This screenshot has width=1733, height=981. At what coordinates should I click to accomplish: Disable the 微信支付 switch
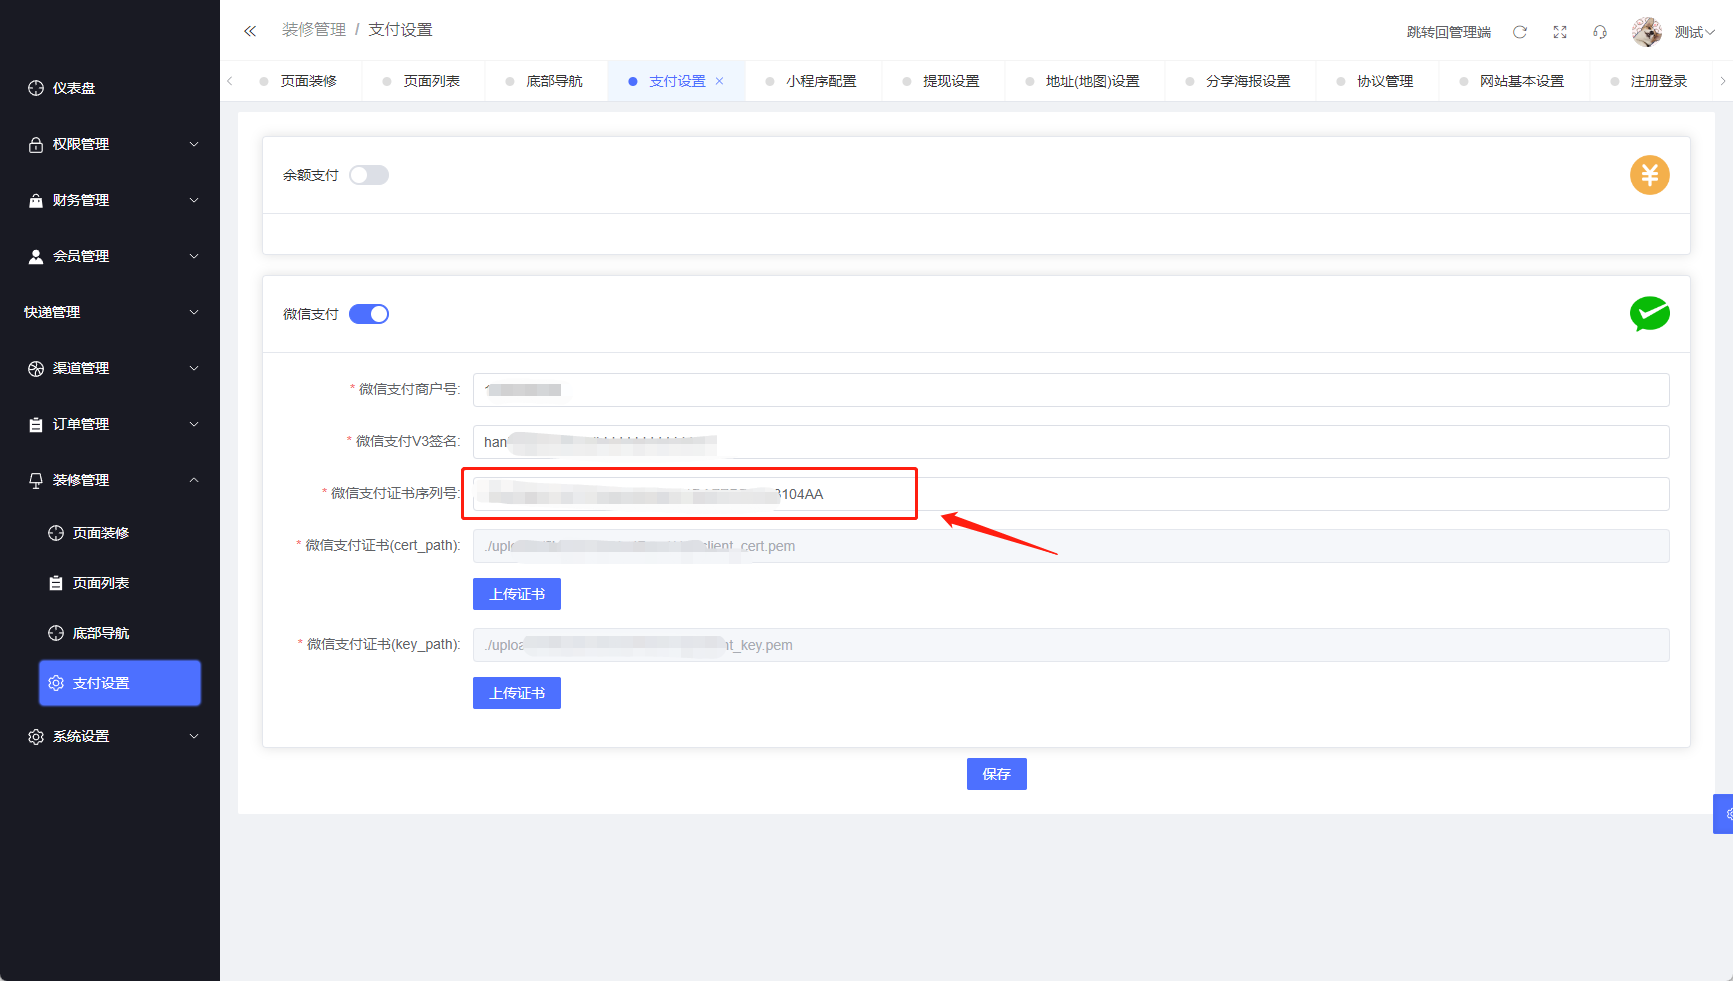click(x=368, y=314)
